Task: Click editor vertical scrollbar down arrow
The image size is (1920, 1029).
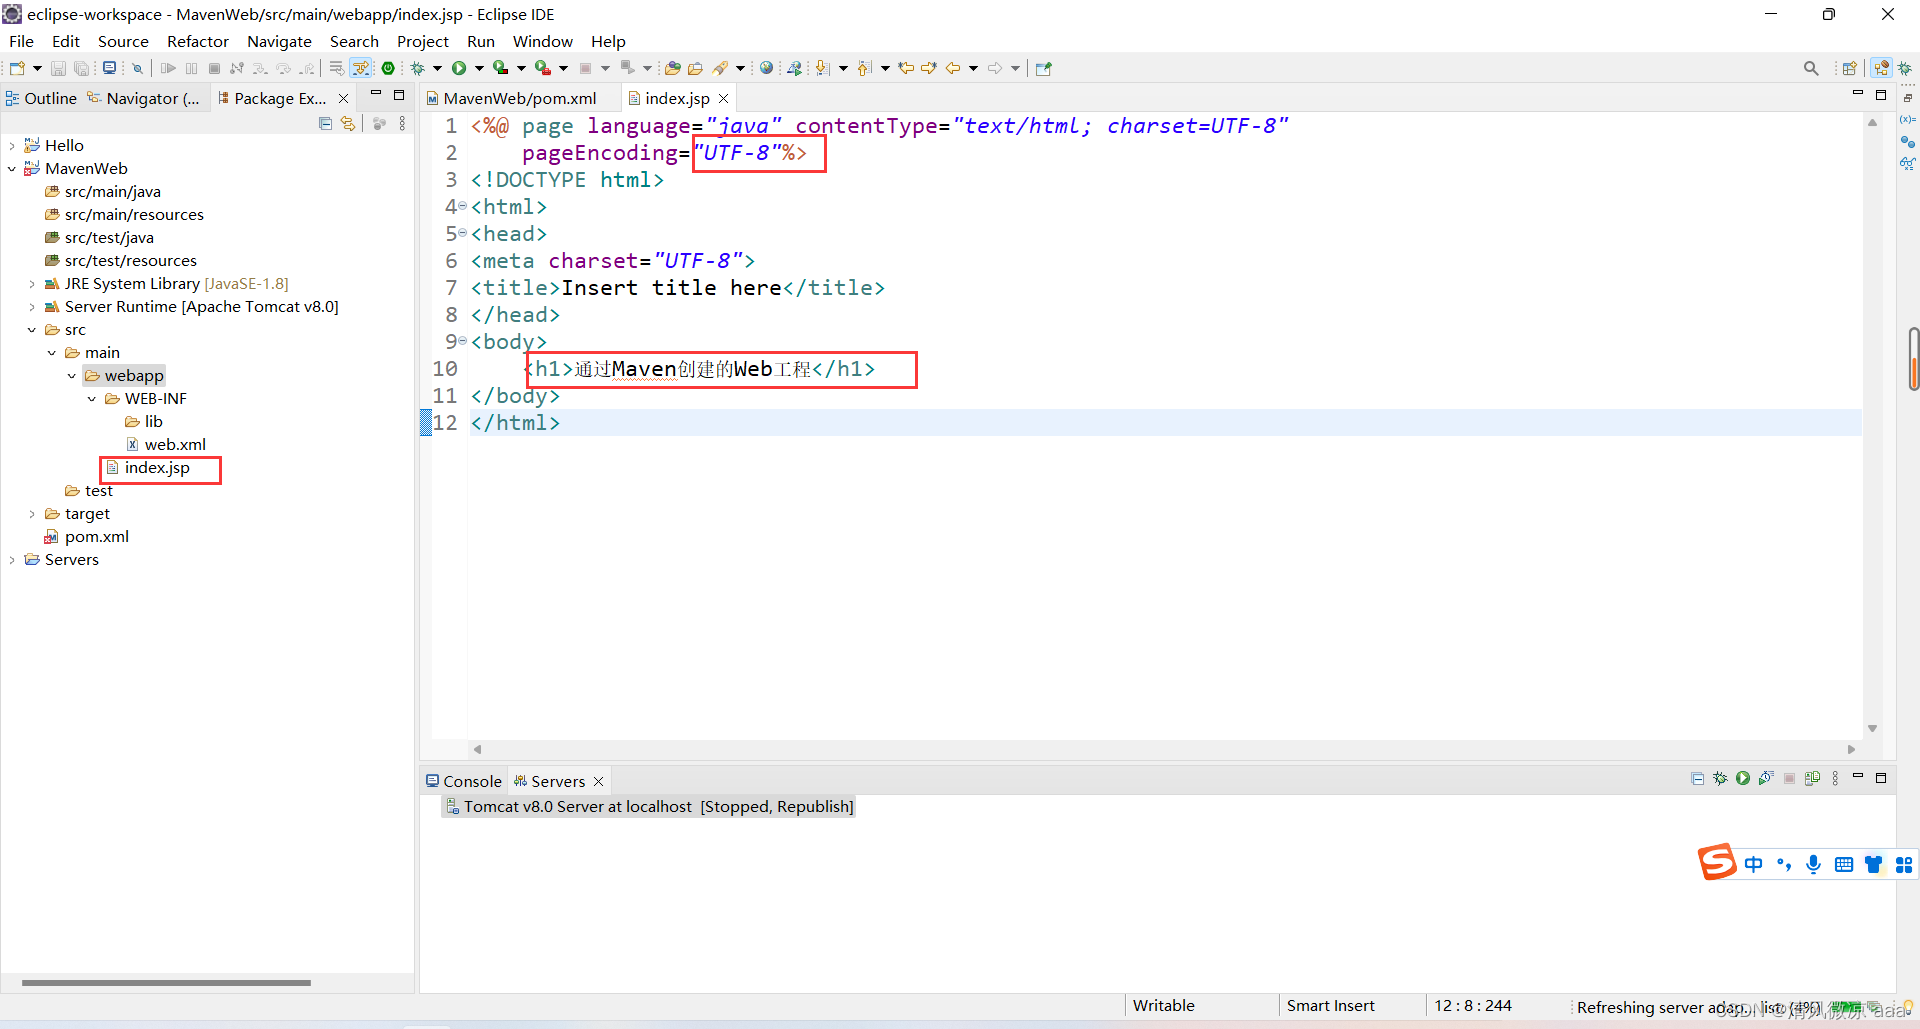Action: tap(1872, 728)
